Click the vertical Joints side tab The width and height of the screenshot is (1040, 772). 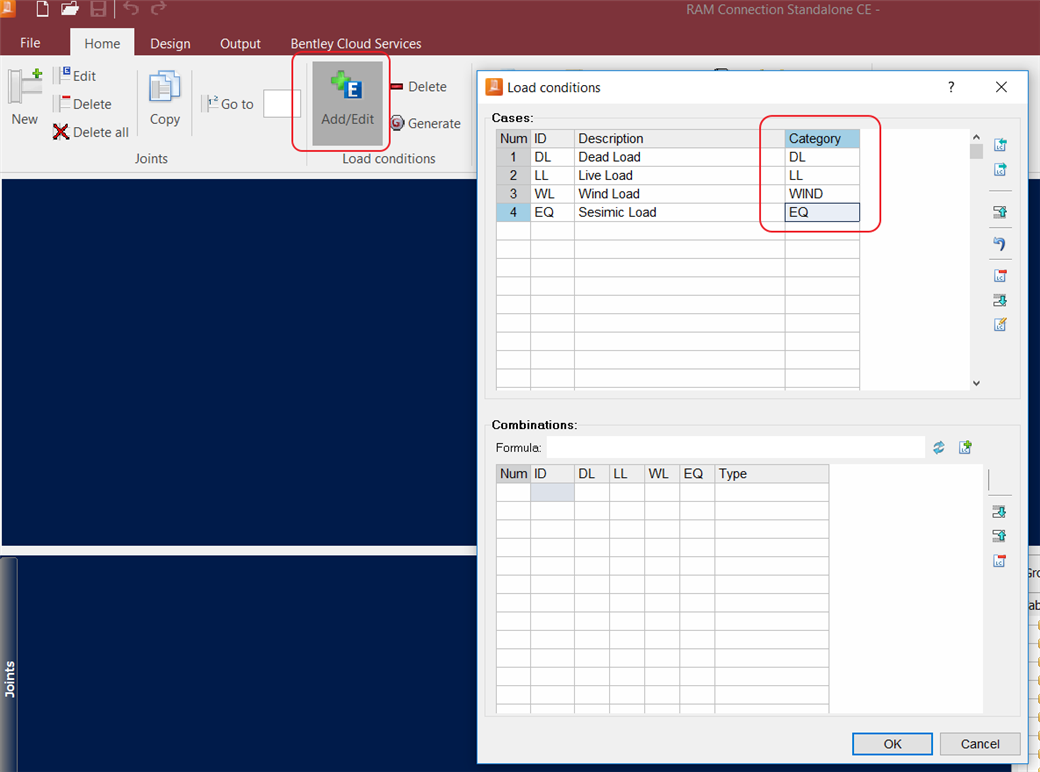(x=9, y=665)
